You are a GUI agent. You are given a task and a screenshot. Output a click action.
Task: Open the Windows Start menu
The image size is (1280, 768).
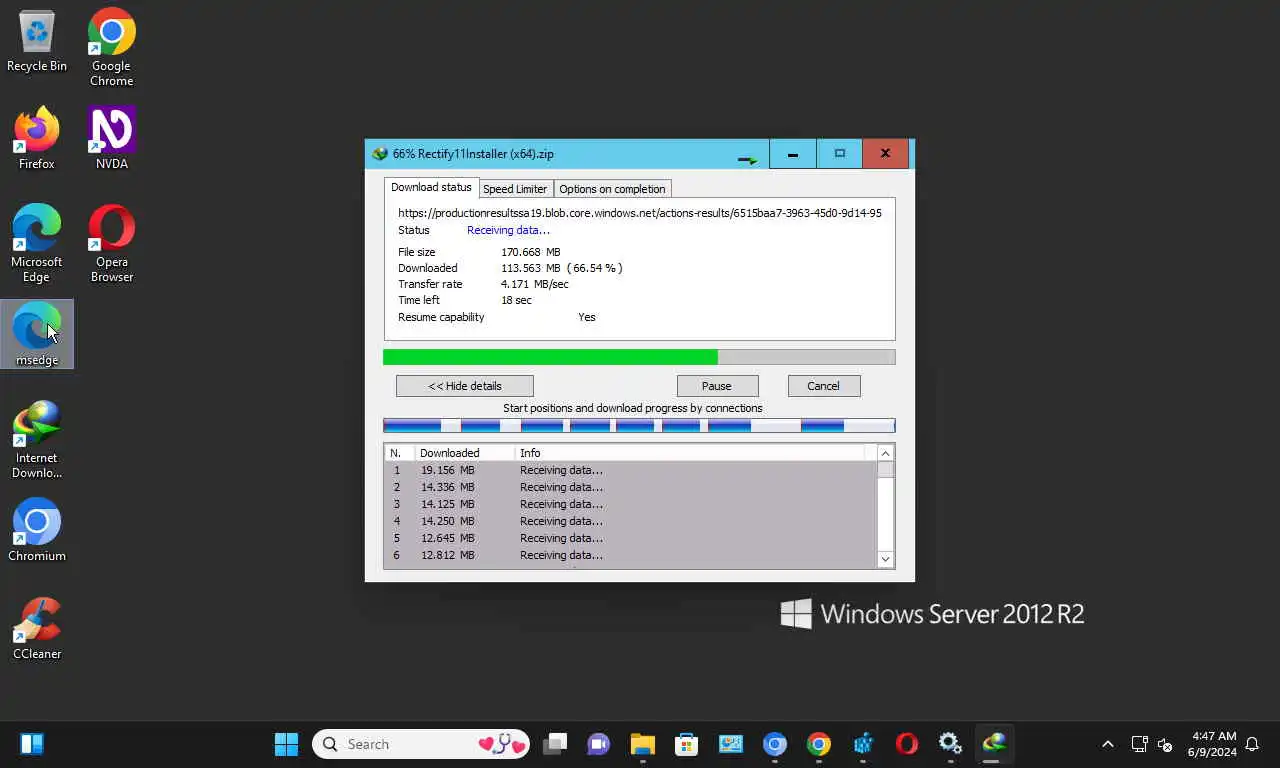click(x=286, y=744)
